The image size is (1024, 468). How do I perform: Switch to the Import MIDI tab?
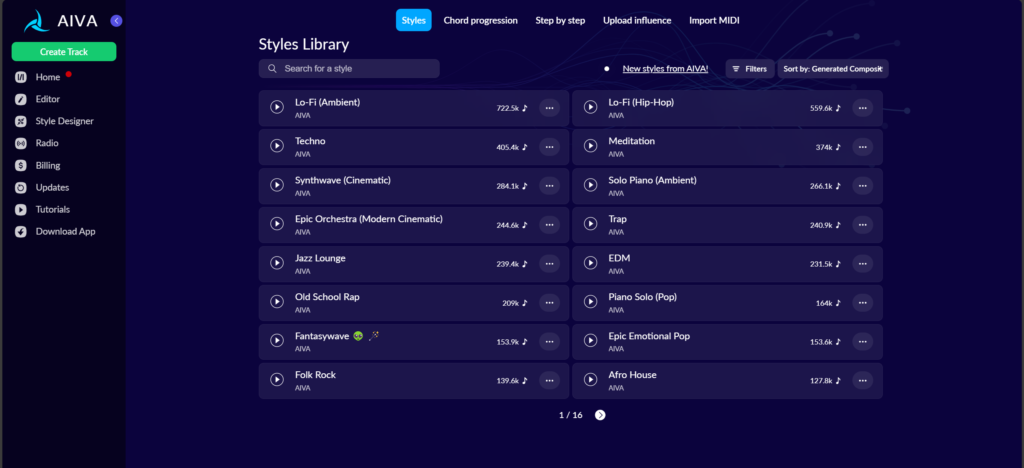pyautogui.click(x=714, y=20)
